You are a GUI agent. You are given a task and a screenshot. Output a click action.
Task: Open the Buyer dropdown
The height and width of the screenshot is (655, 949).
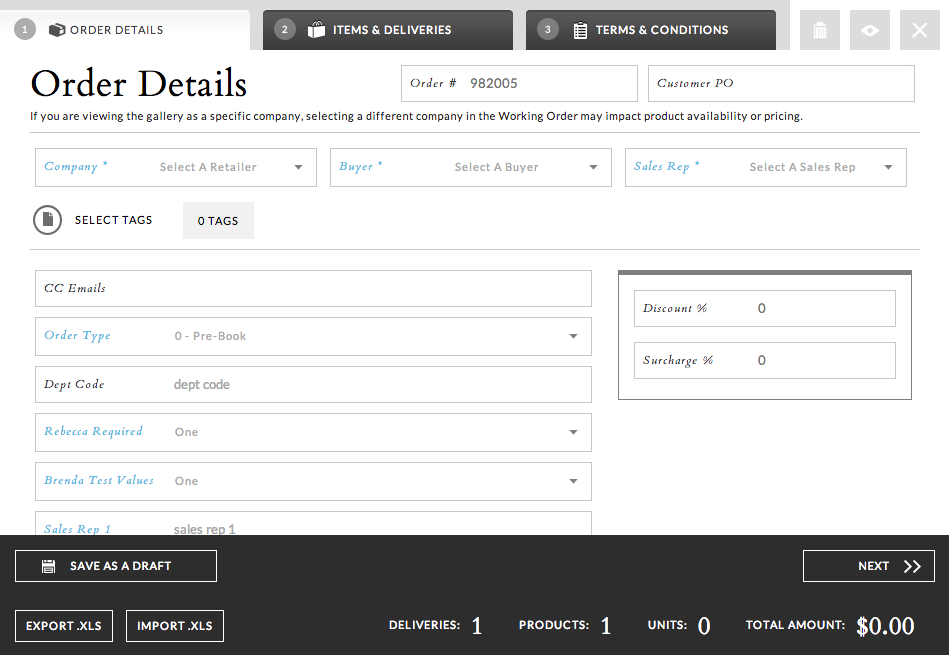[x=470, y=167]
